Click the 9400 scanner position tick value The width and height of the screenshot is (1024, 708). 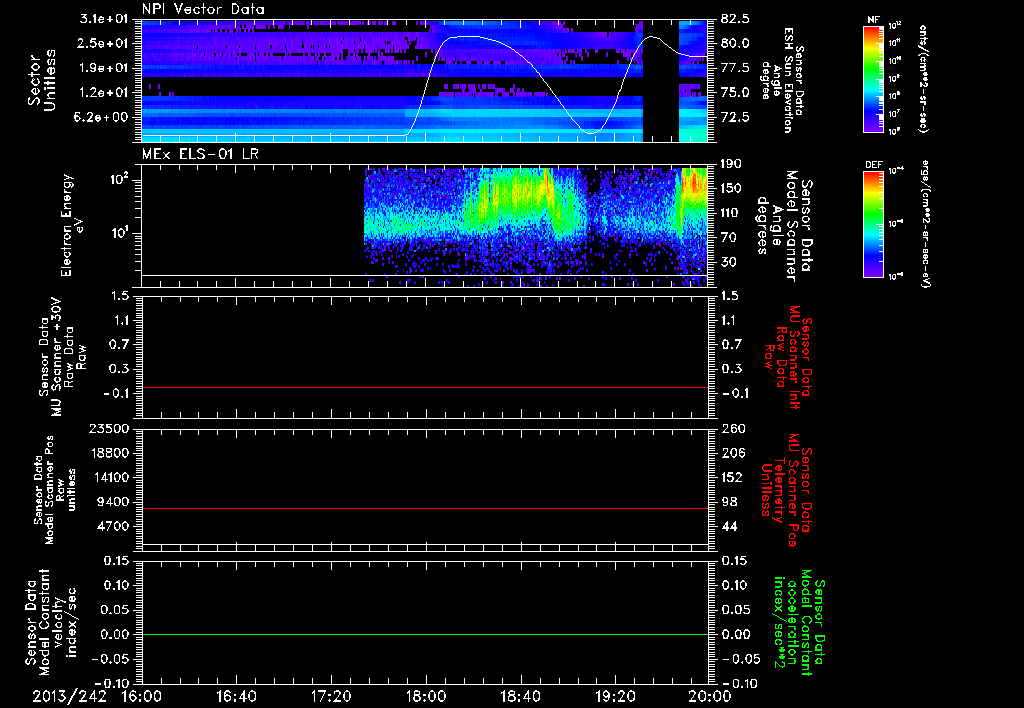[x=114, y=502]
